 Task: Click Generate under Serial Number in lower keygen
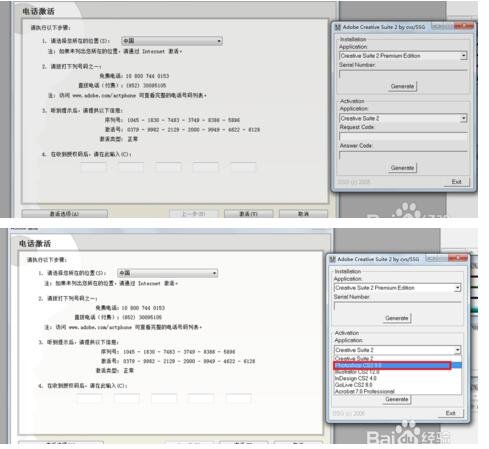[x=397, y=318]
